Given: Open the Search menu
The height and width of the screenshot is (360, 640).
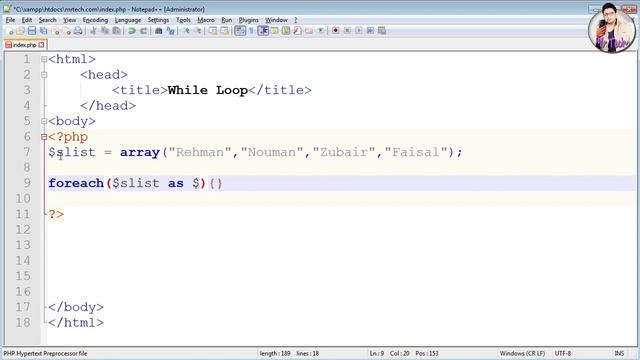Looking at the screenshot, I should pyautogui.click(x=47, y=20).
